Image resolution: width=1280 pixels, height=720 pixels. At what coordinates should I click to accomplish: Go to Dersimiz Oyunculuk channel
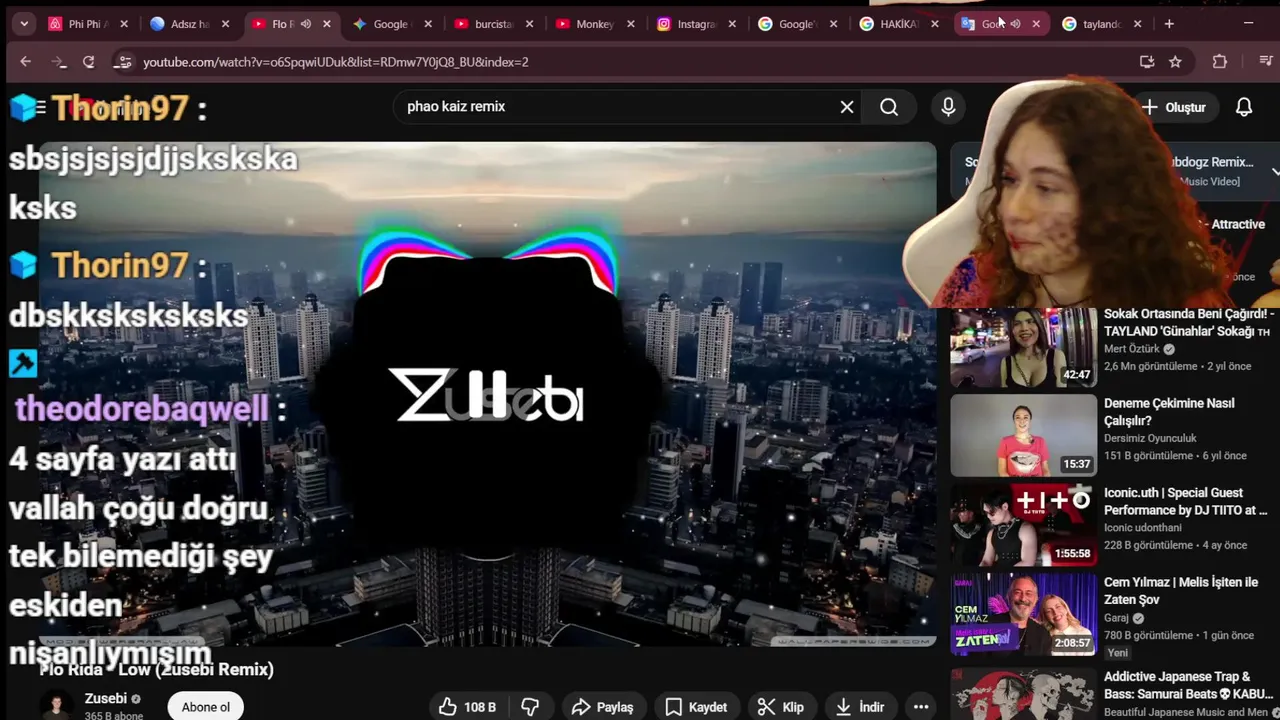[x=1150, y=438]
